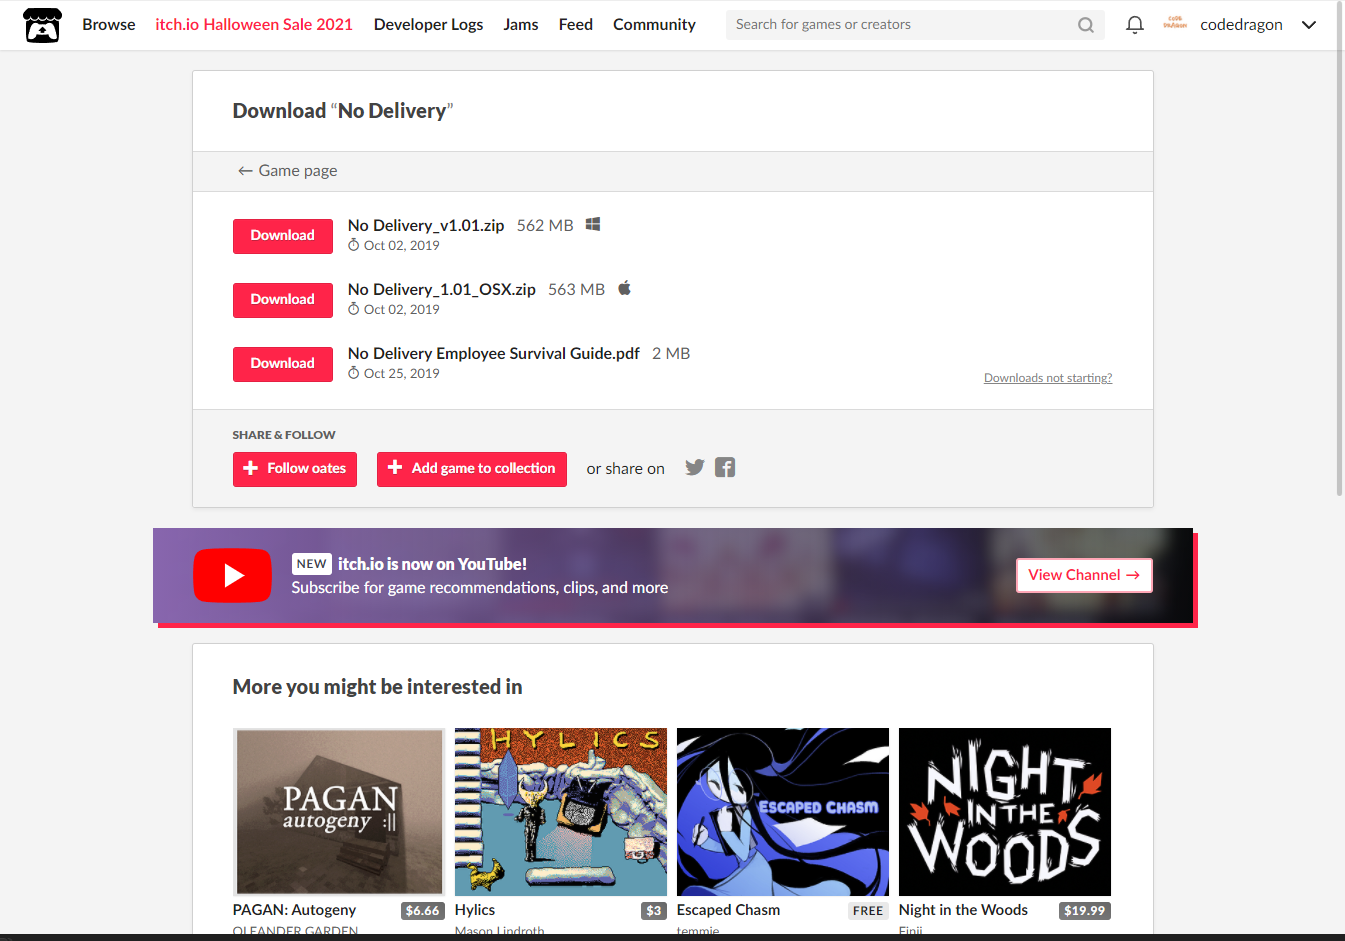Open the Jams page
This screenshot has width=1345, height=941.
coord(520,25)
